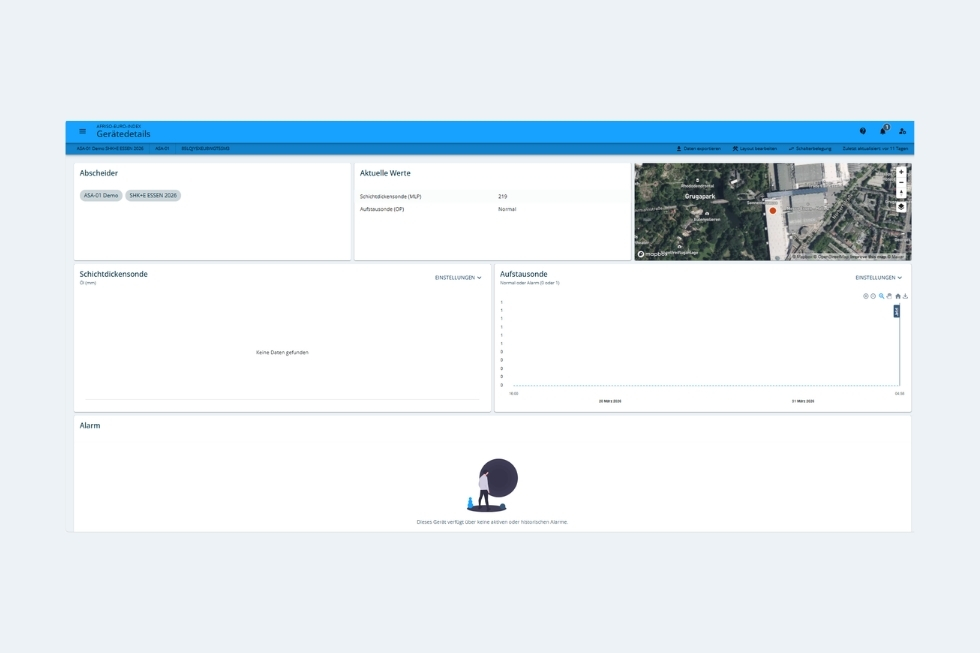Click Daten exportieren in toolbar

(x=698, y=149)
